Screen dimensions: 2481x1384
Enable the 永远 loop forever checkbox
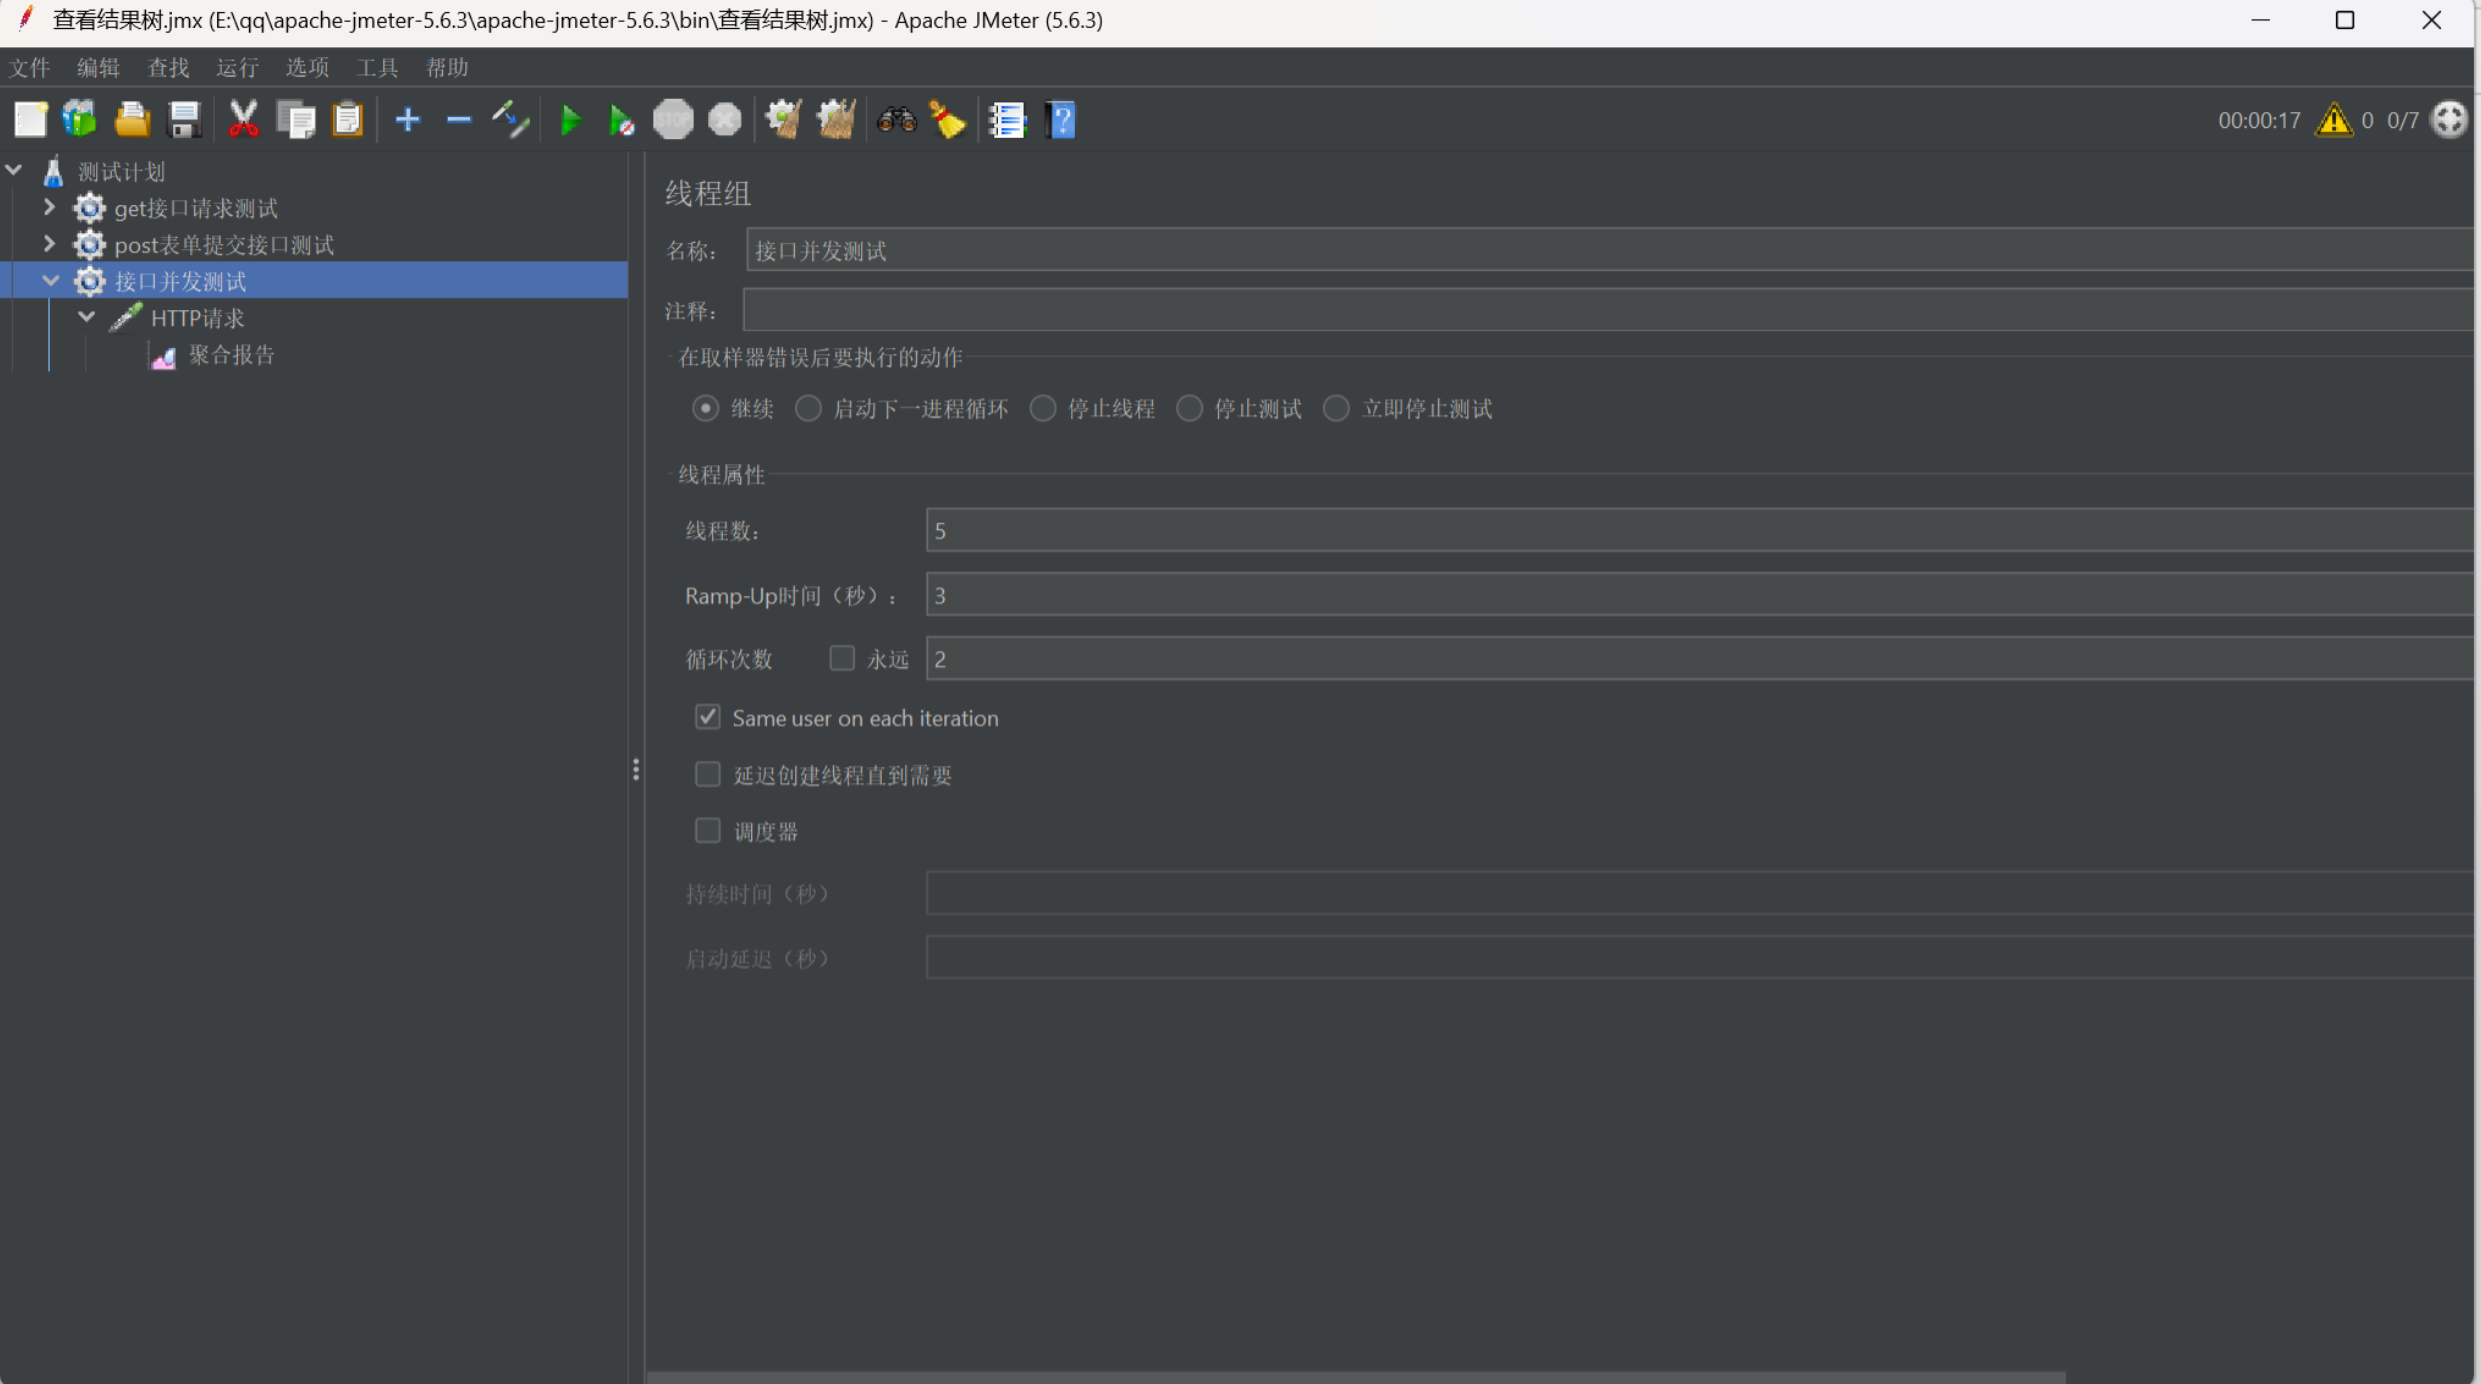[842, 658]
